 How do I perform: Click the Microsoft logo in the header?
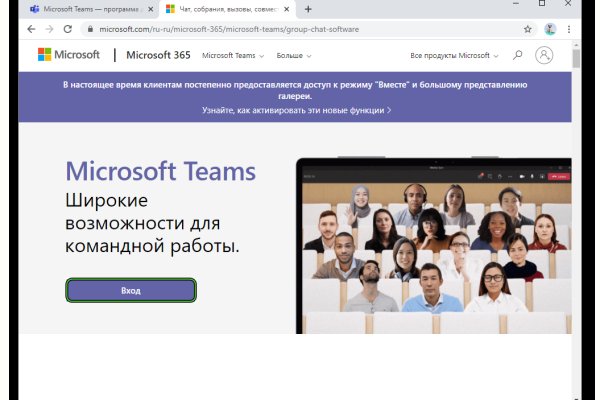(x=68, y=55)
